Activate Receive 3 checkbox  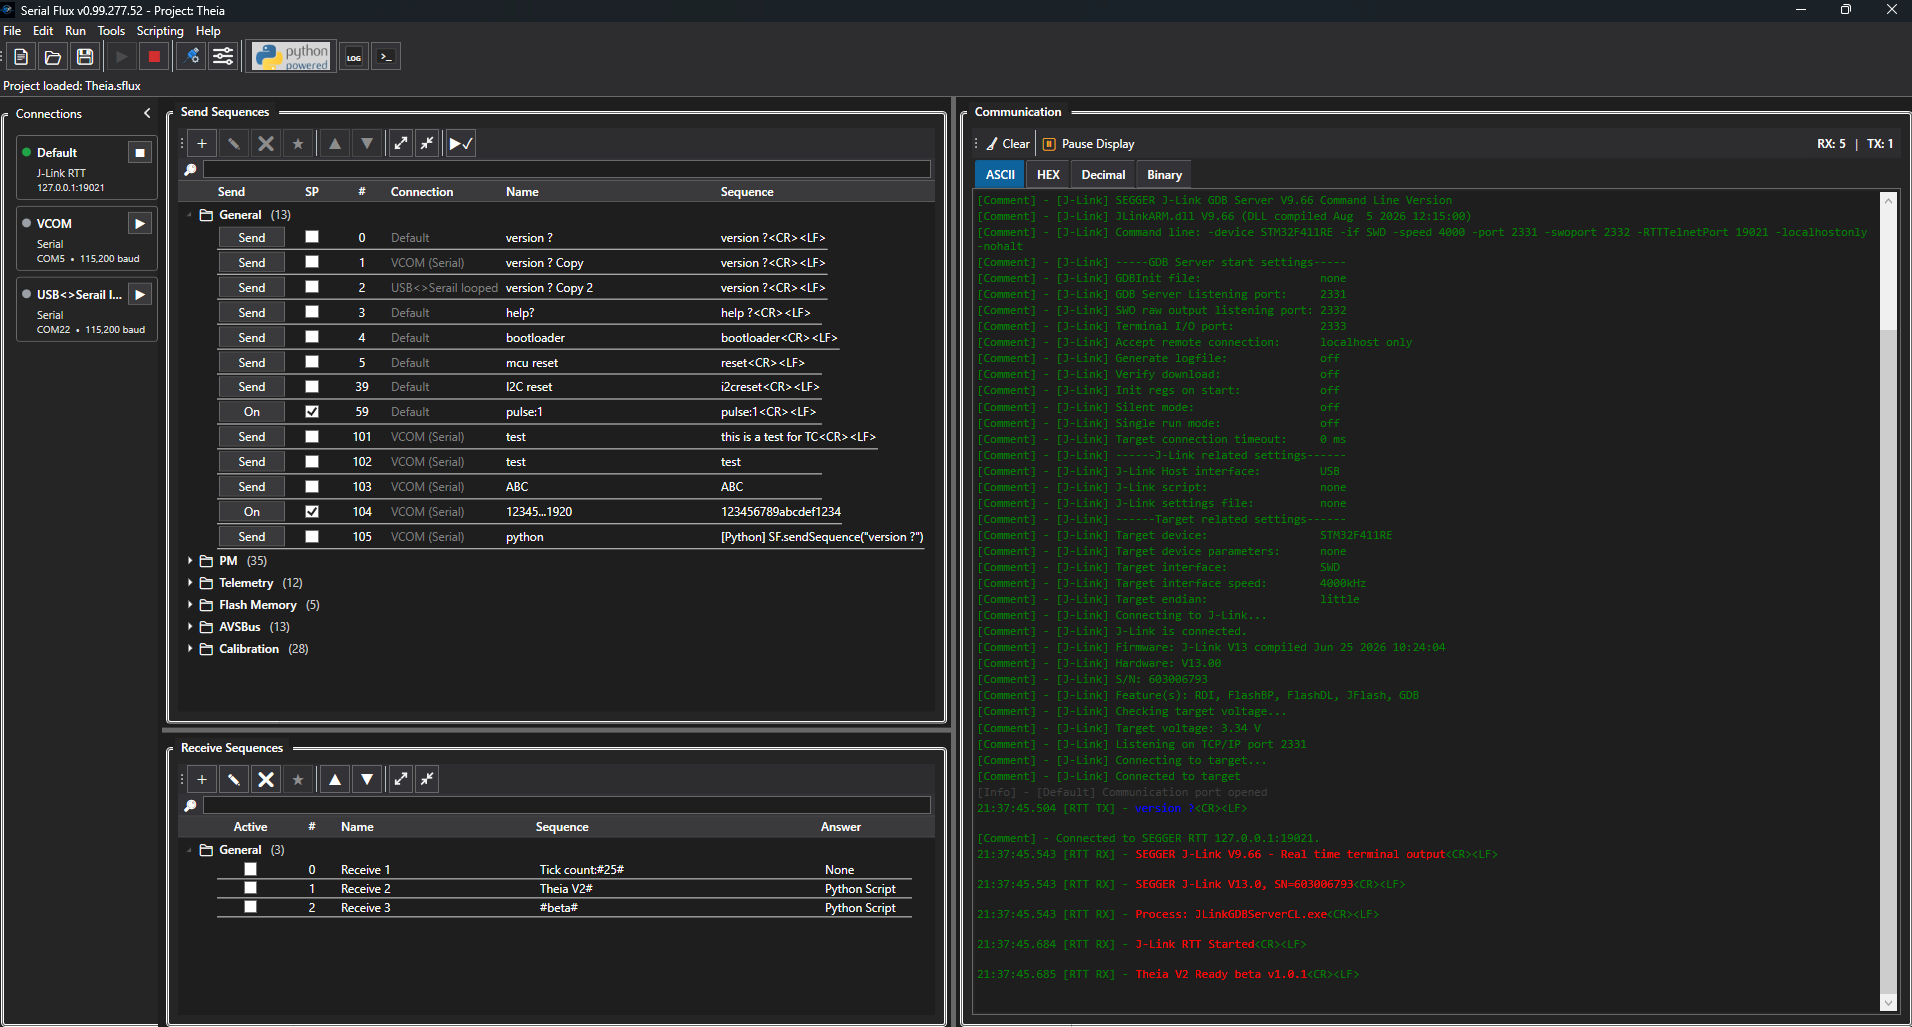[x=250, y=907]
